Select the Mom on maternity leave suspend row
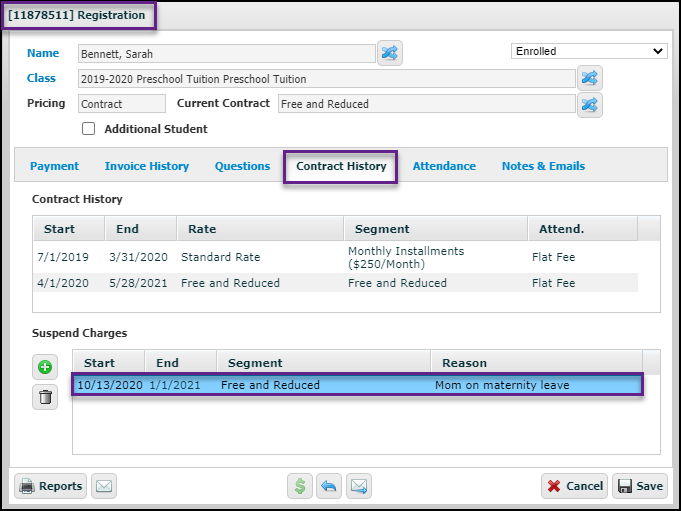This screenshot has height=511, width=681. click(357, 385)
